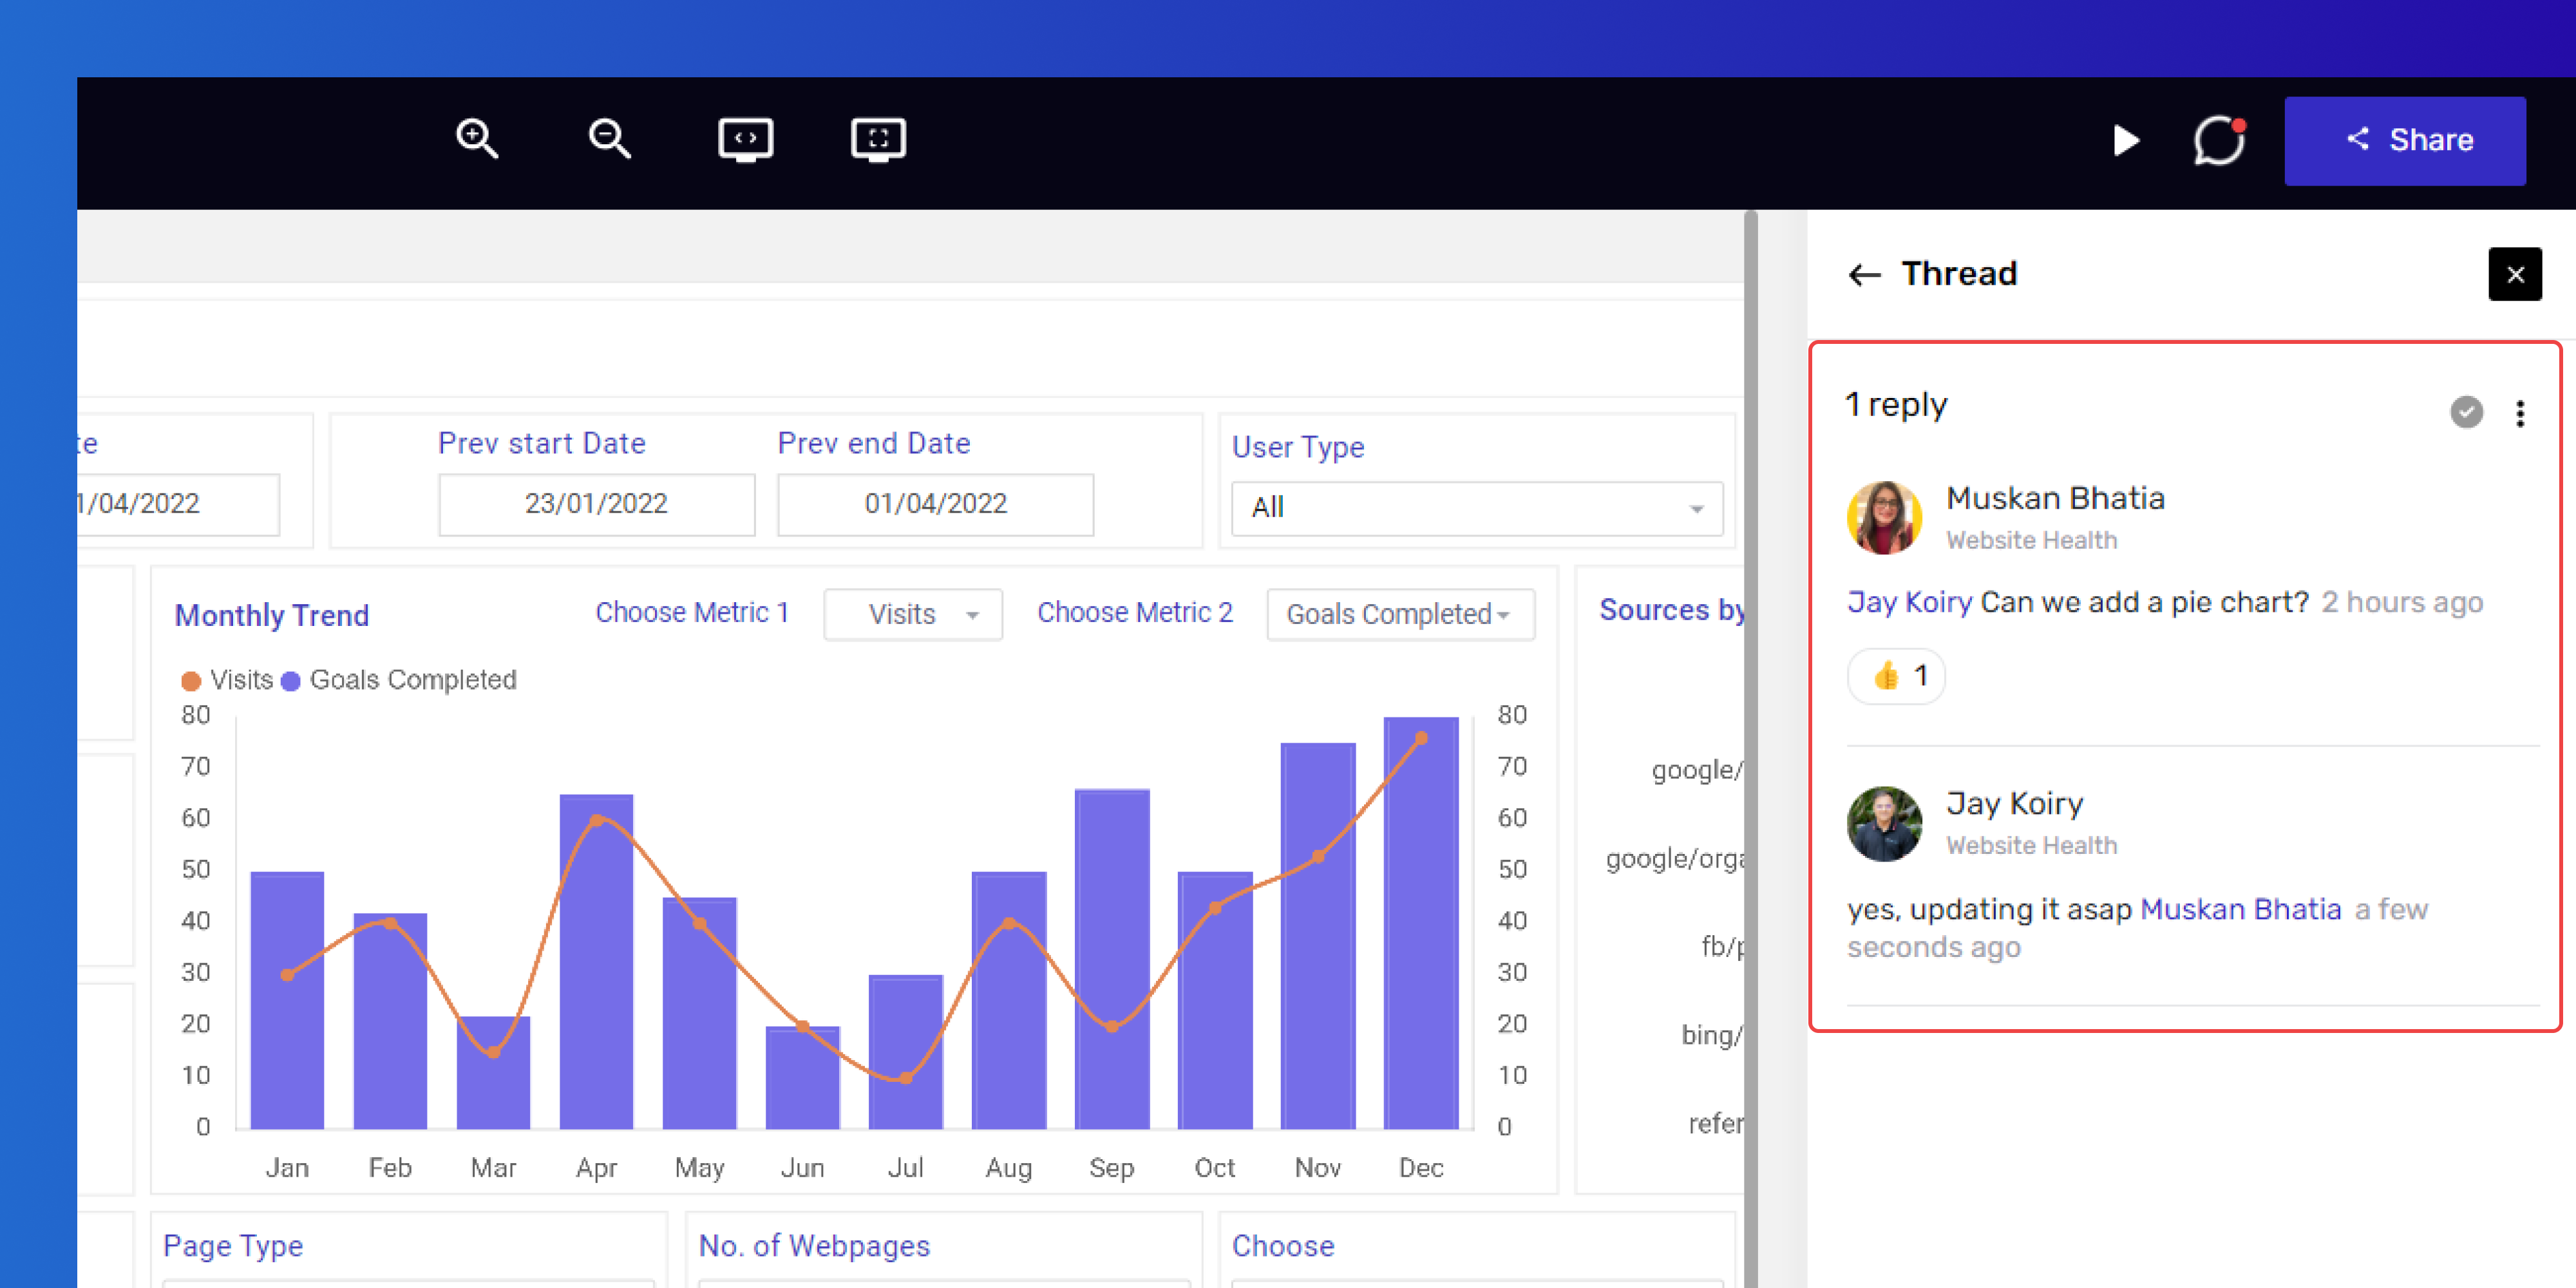
Task: Open the User Type All dropdown
Action: pos(1476,508)
